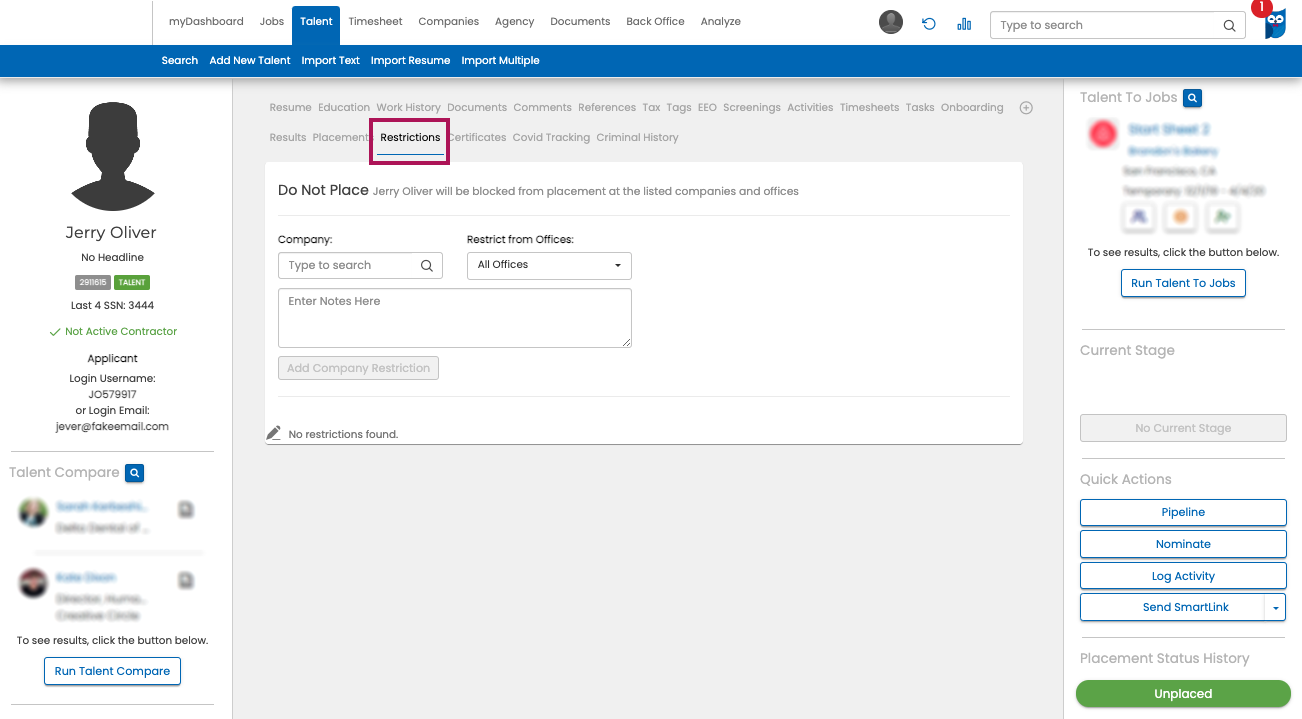Switch to the Screenings tab
The width and height of the screenshot is (1302, 719).
[752, 108]
